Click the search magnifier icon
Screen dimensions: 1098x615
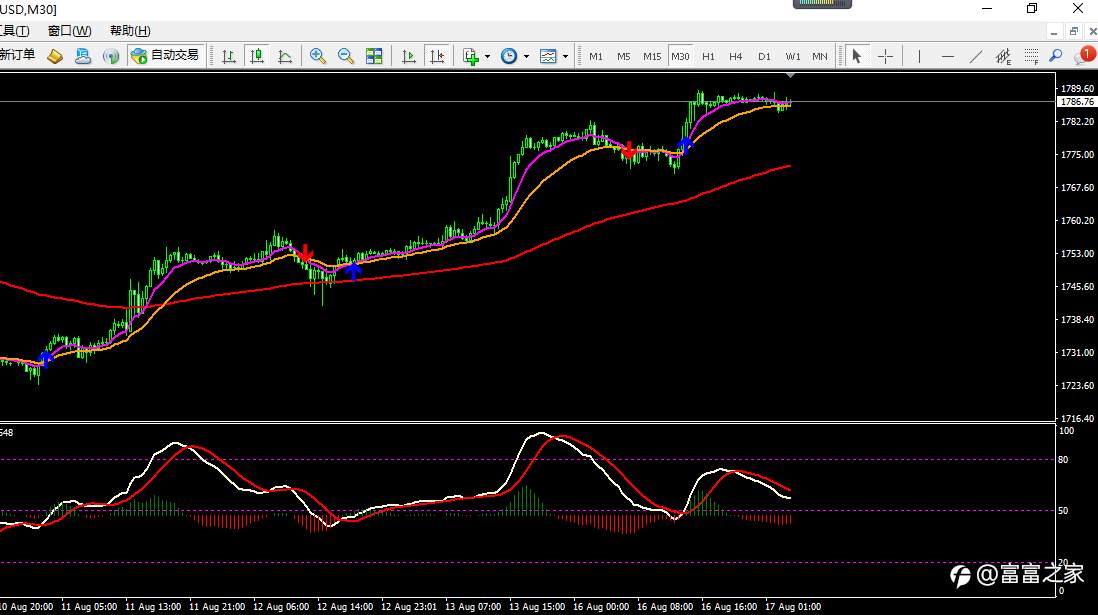tap(1056, 56)
